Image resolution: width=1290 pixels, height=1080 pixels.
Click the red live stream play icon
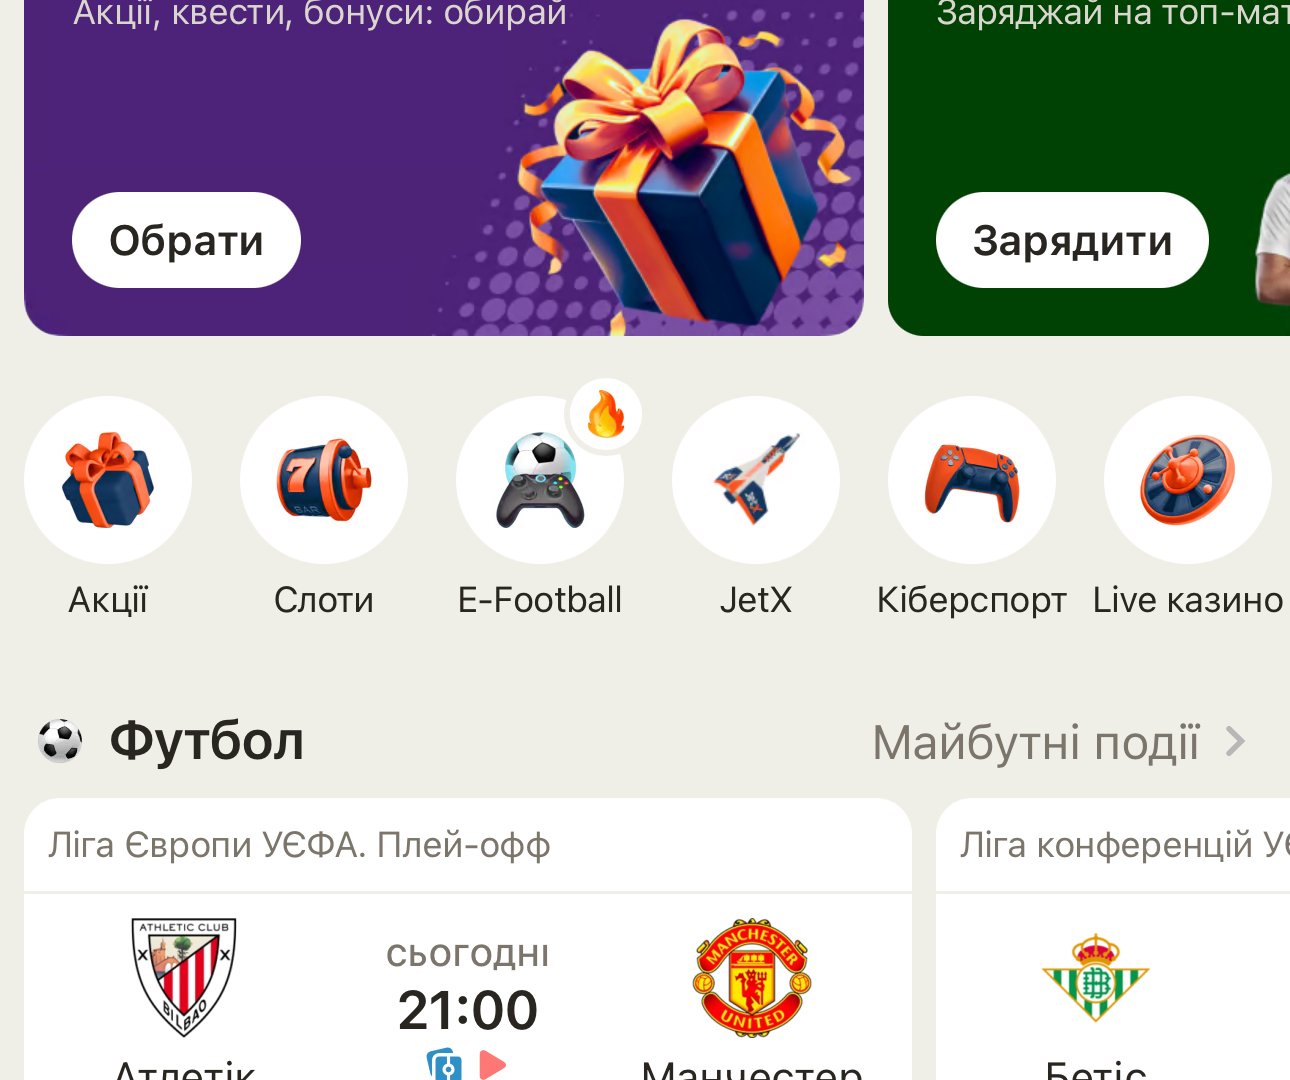pyautogui.click(x=492, y=1064)
